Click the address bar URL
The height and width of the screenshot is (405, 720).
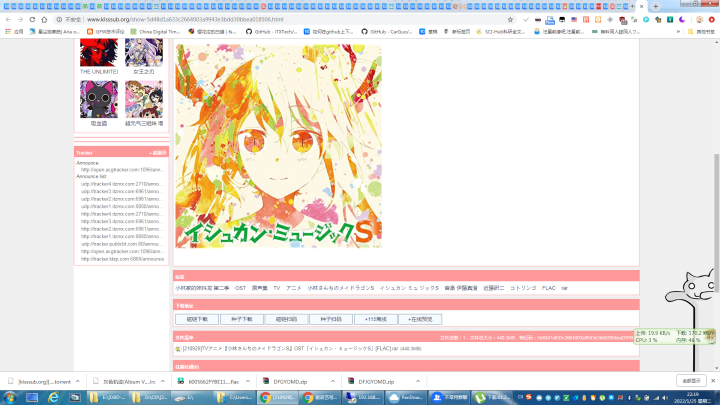click(185, 20)
